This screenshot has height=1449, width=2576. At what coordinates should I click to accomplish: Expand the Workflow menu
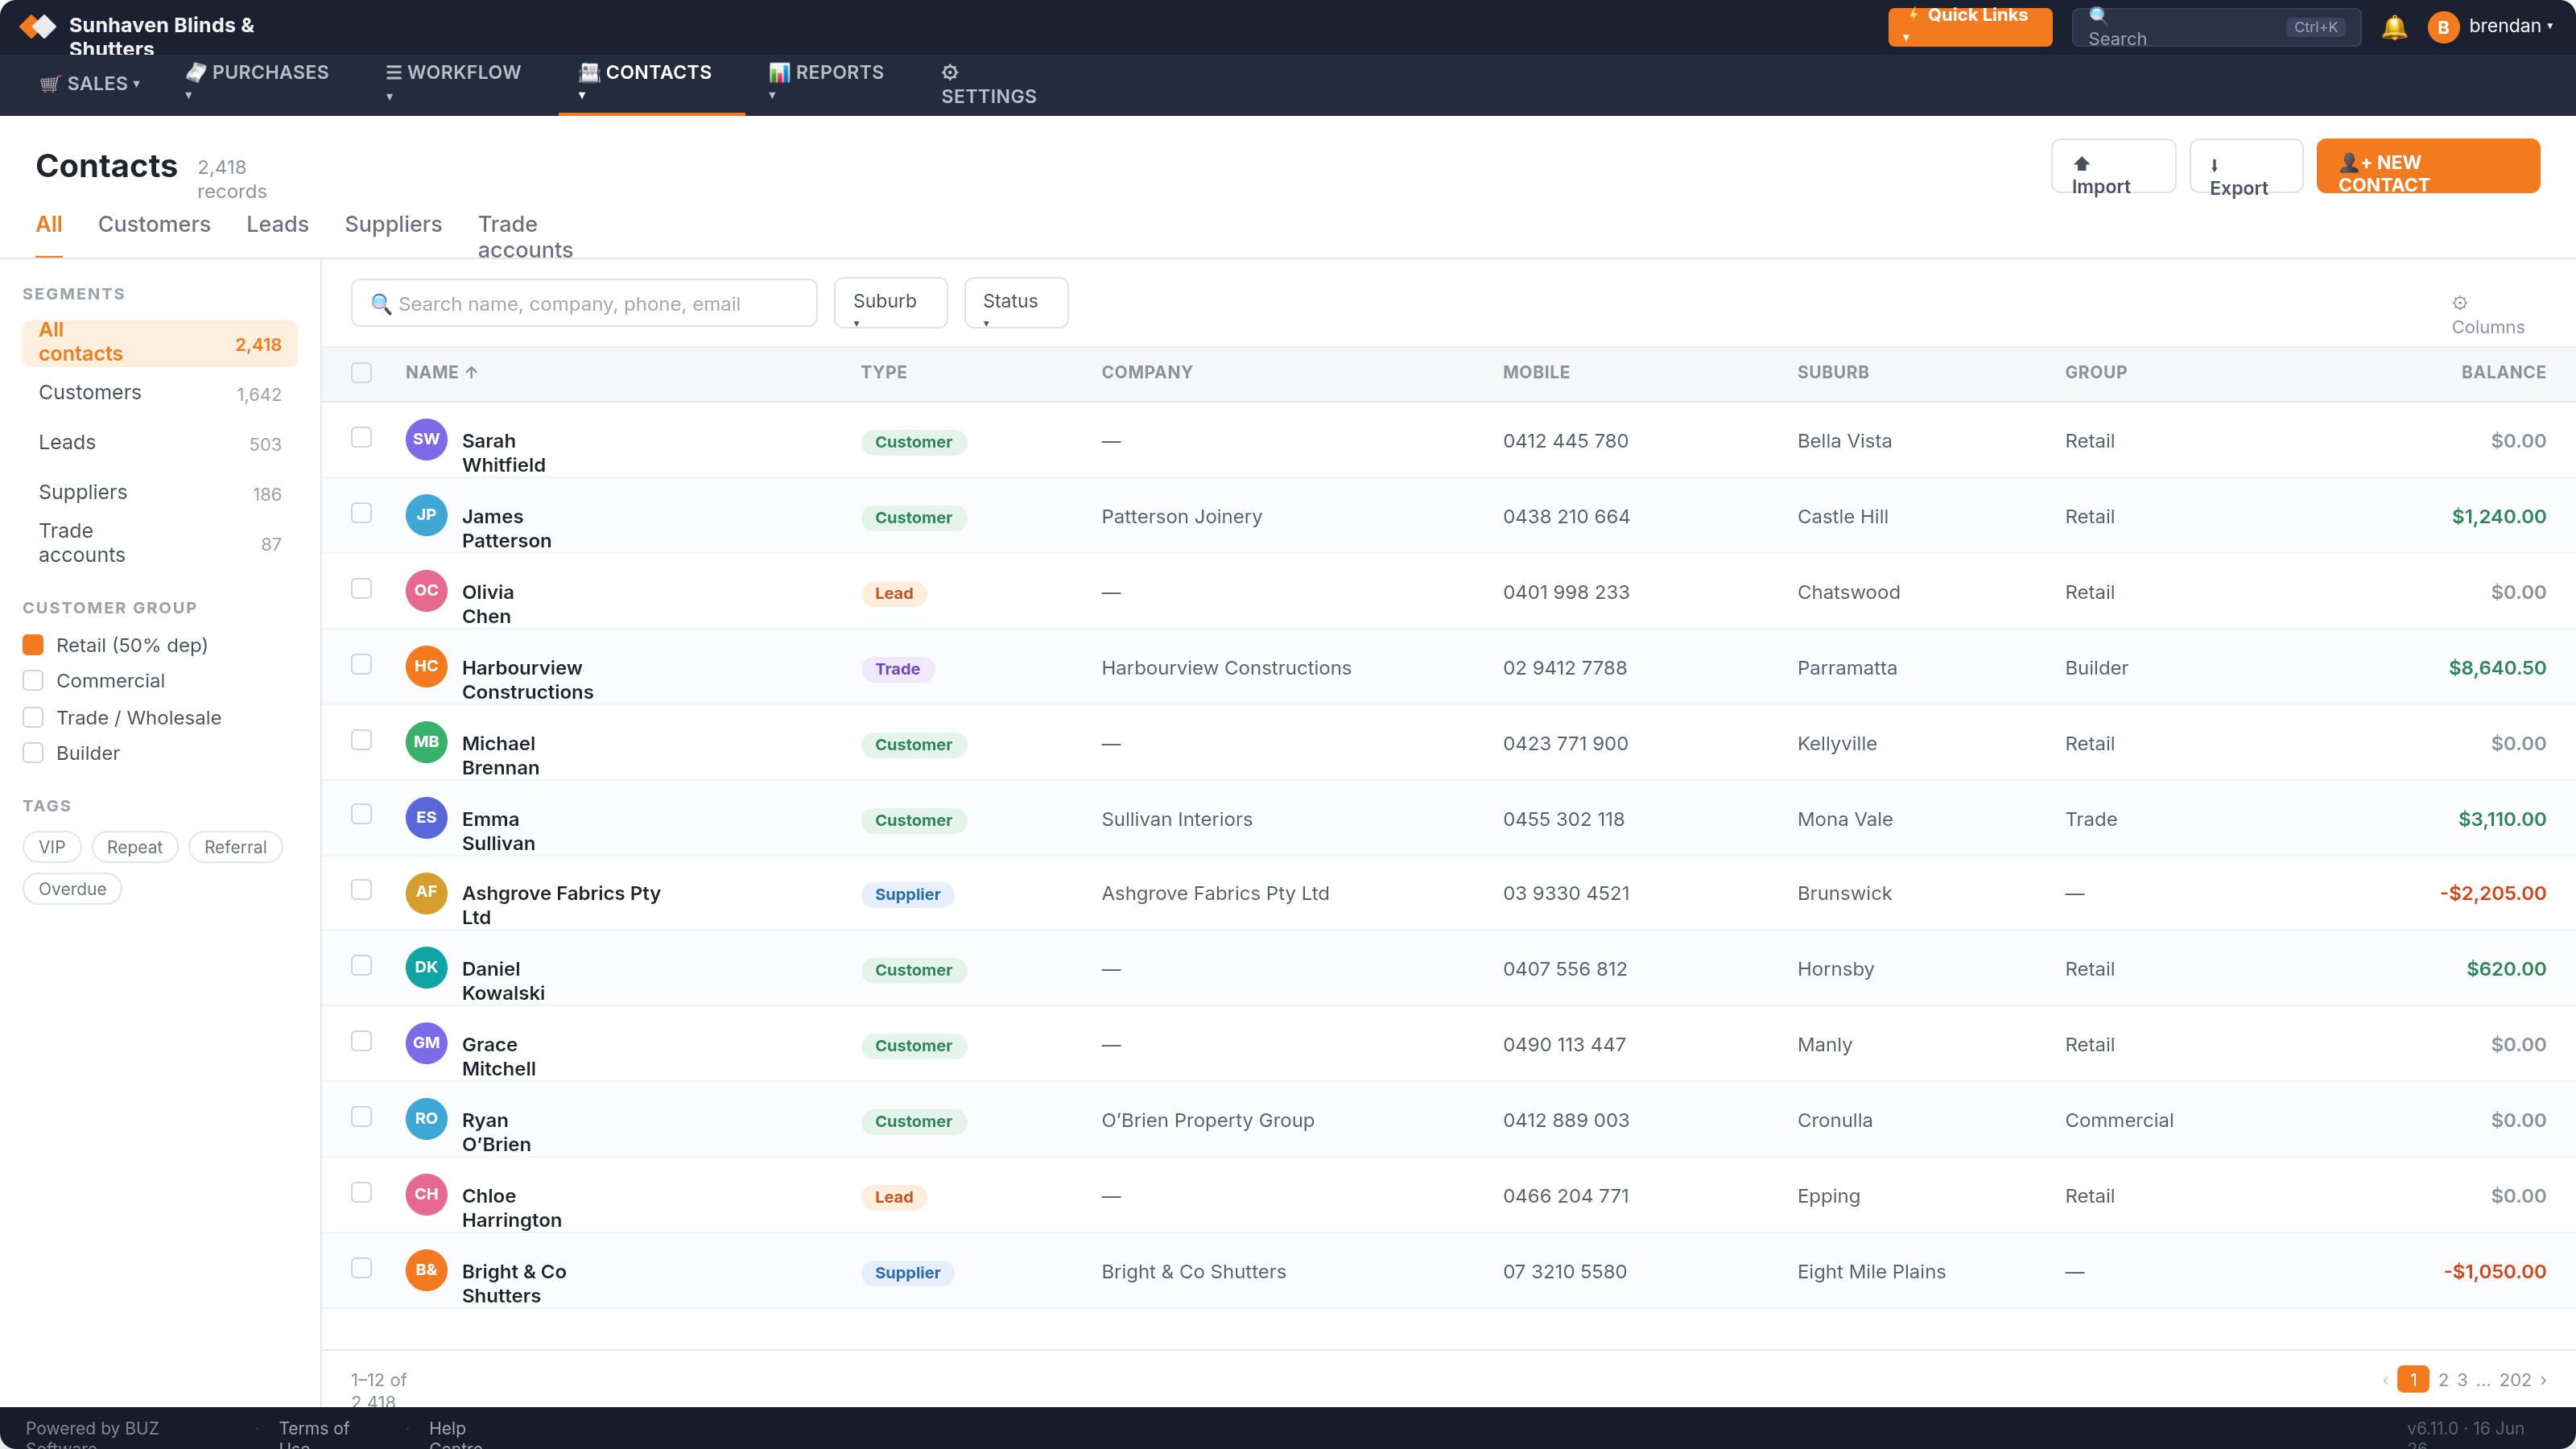coord(453,83)
